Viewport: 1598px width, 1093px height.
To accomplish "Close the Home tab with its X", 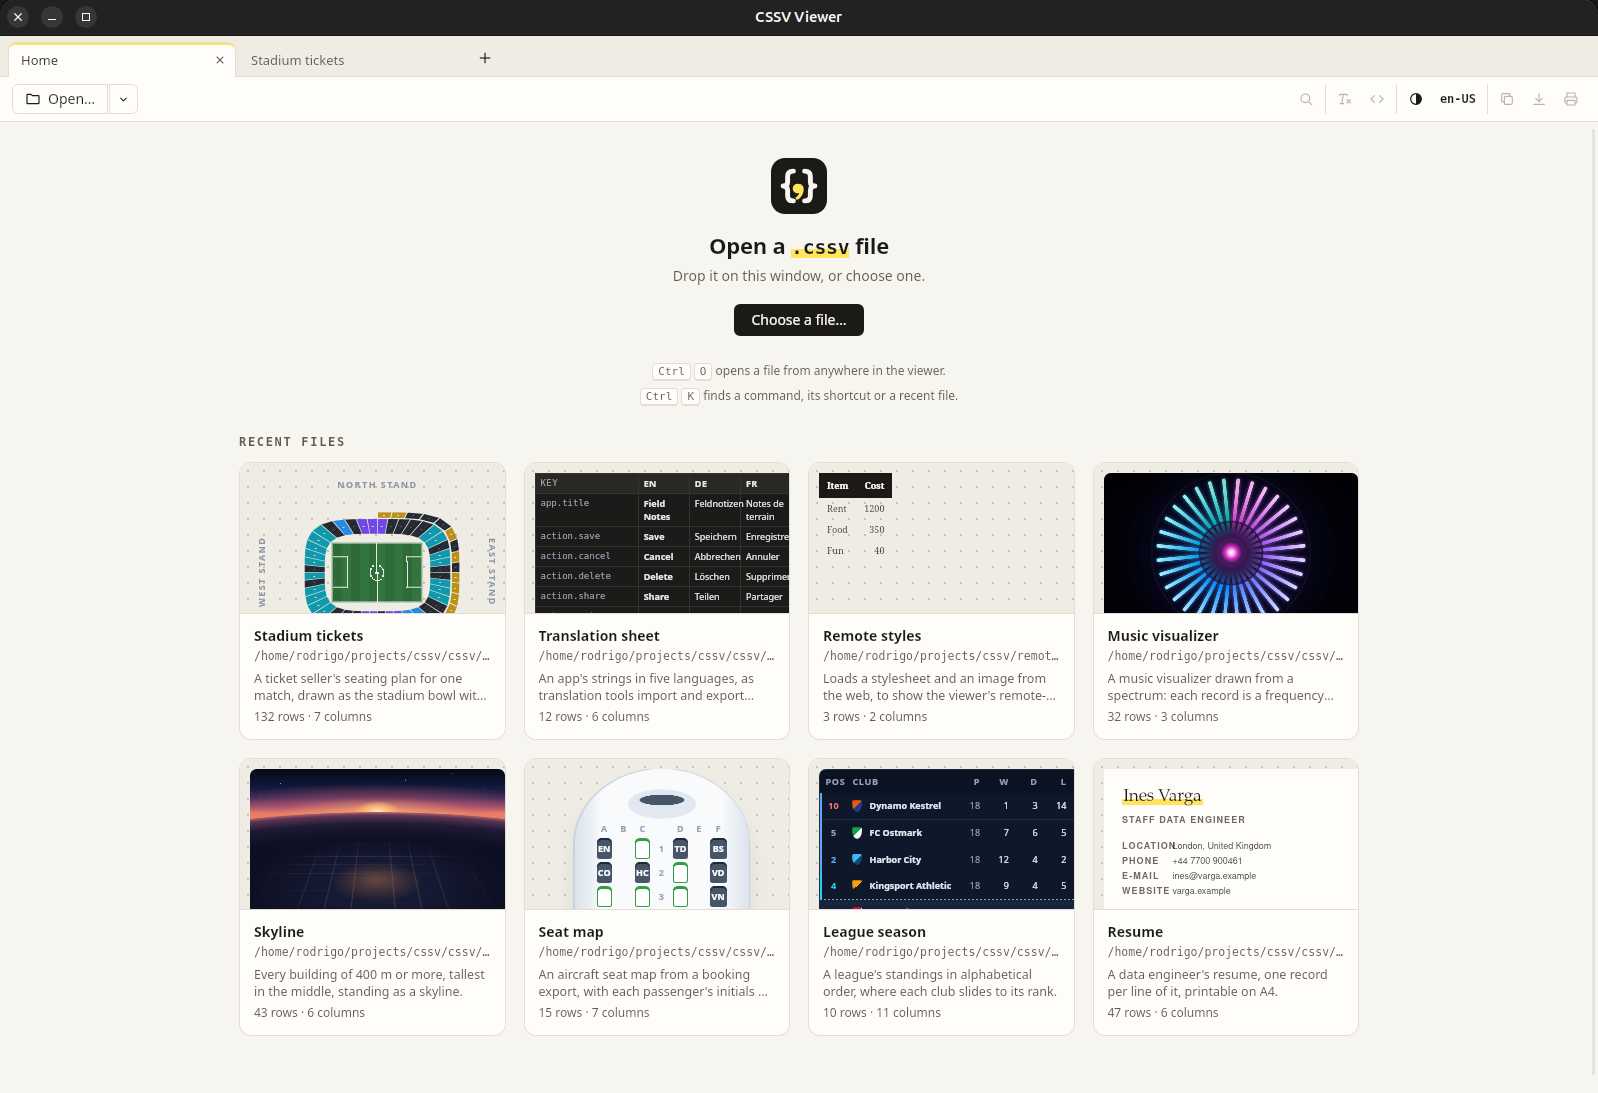I will click(x=220, y=60).
